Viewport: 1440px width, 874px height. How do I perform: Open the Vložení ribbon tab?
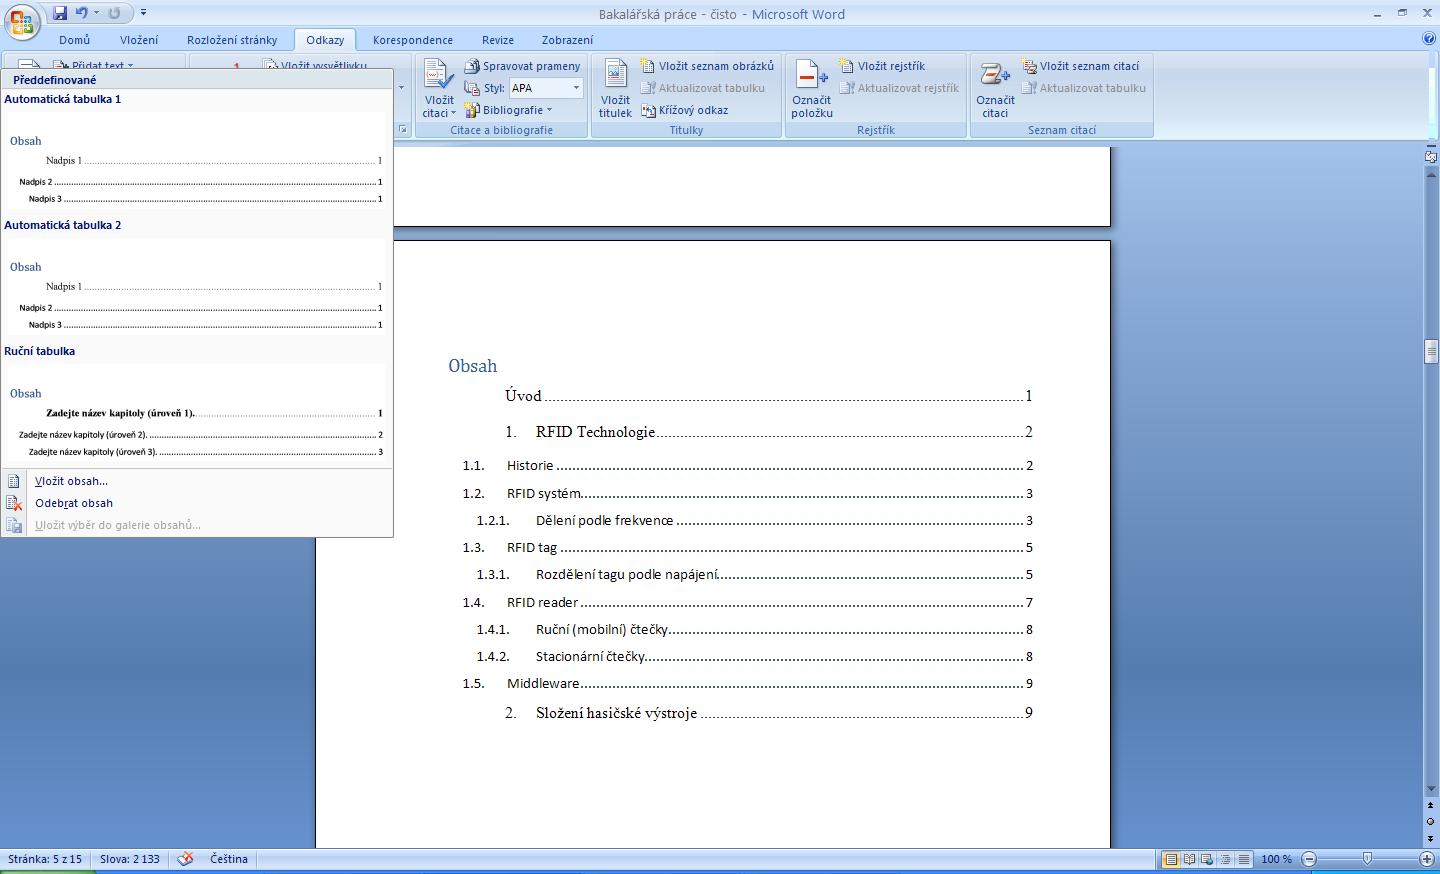click(x=139, y=40)
